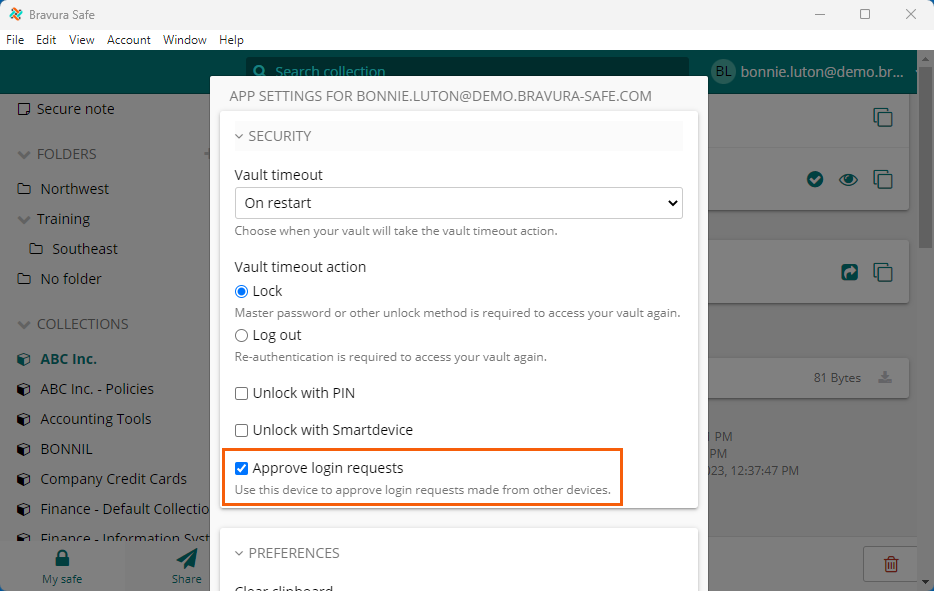Open the File menu
Image resolution: width=934 pixels, height=591 pixels.
click(15, 40)
